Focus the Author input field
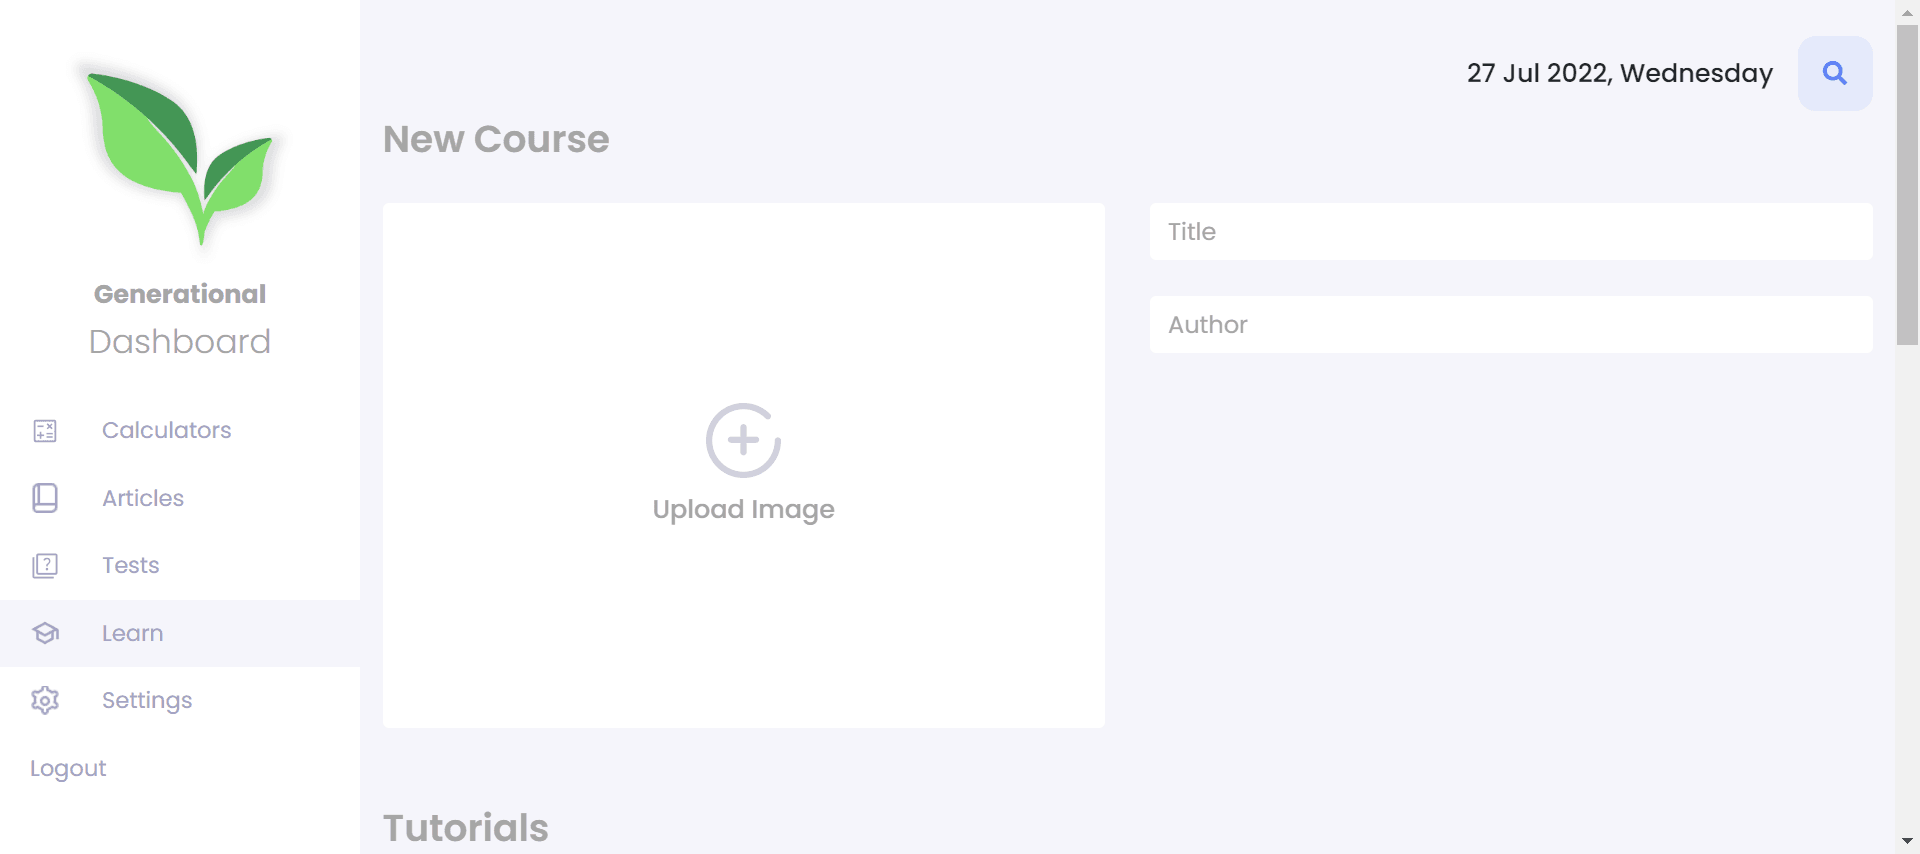 coord(1511,324)
